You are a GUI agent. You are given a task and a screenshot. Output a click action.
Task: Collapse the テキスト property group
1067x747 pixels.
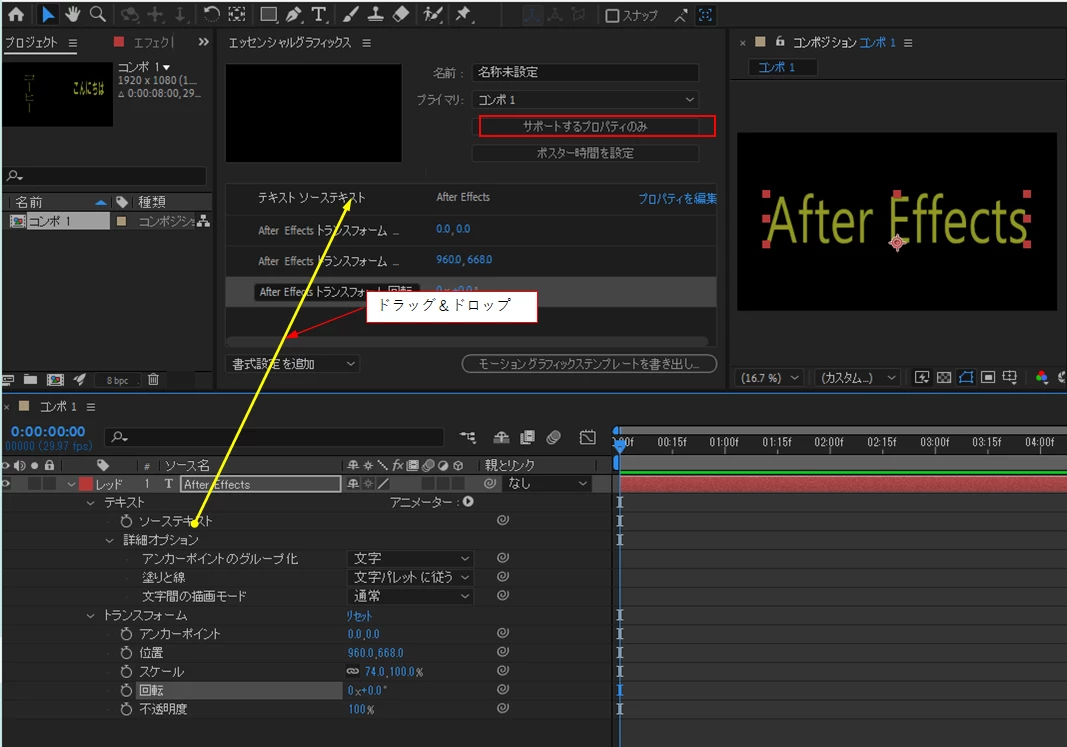tap(91, 503)
